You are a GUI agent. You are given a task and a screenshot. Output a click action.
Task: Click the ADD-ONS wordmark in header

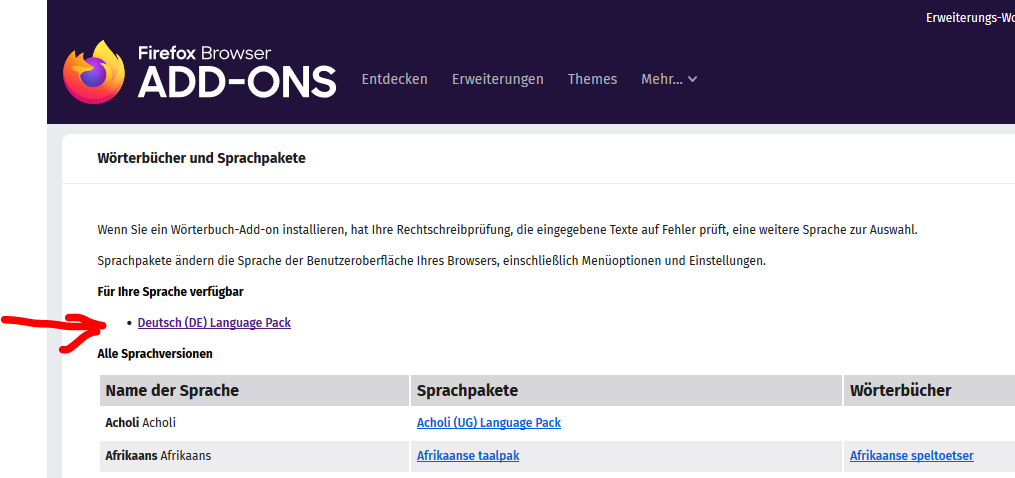(x=236, y=83)
